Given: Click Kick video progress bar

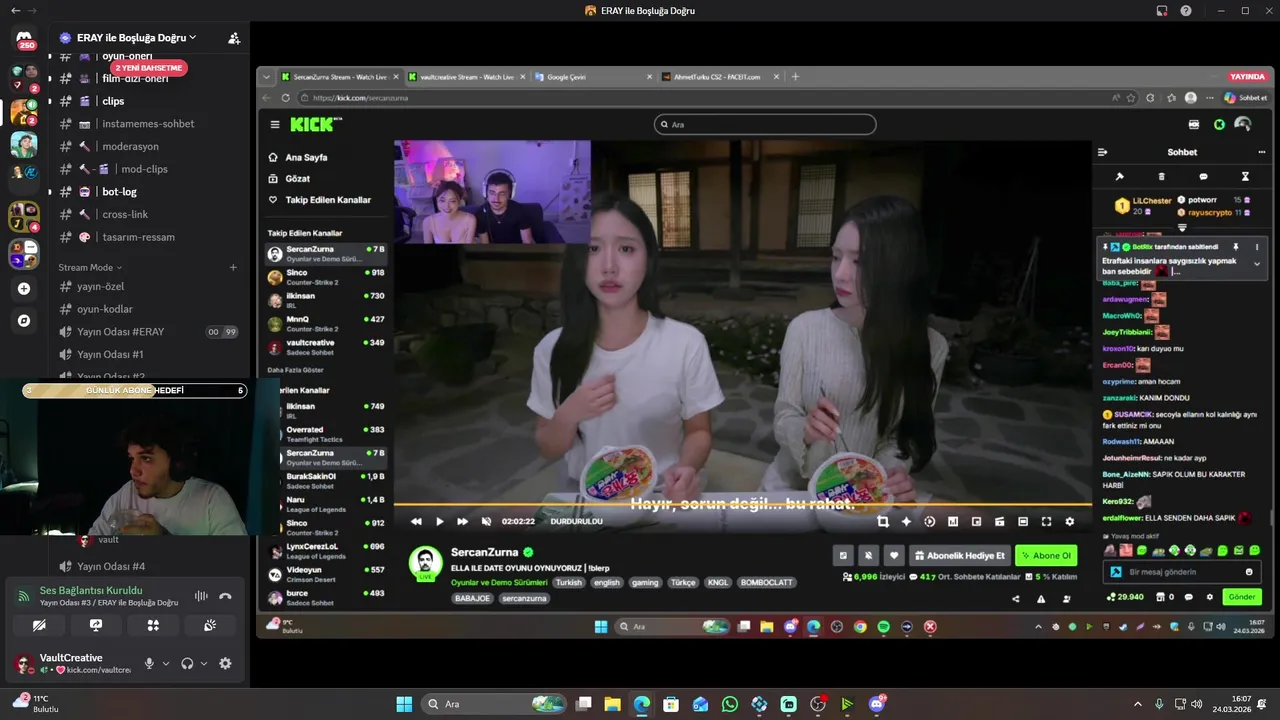Looking at the screenshot, I should tap(742, 505).
